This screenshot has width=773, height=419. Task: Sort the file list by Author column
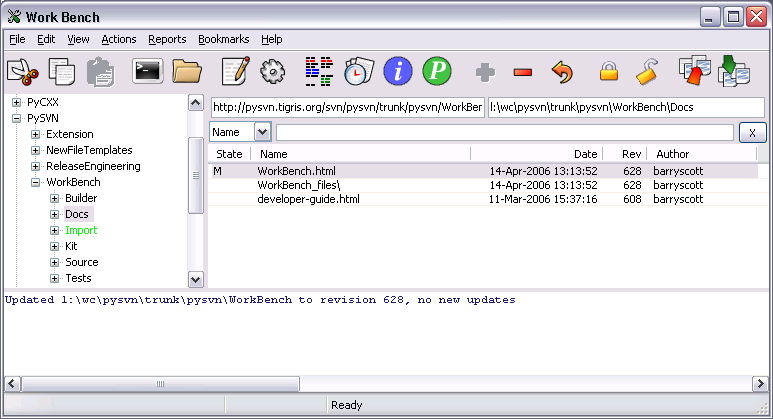702,154
